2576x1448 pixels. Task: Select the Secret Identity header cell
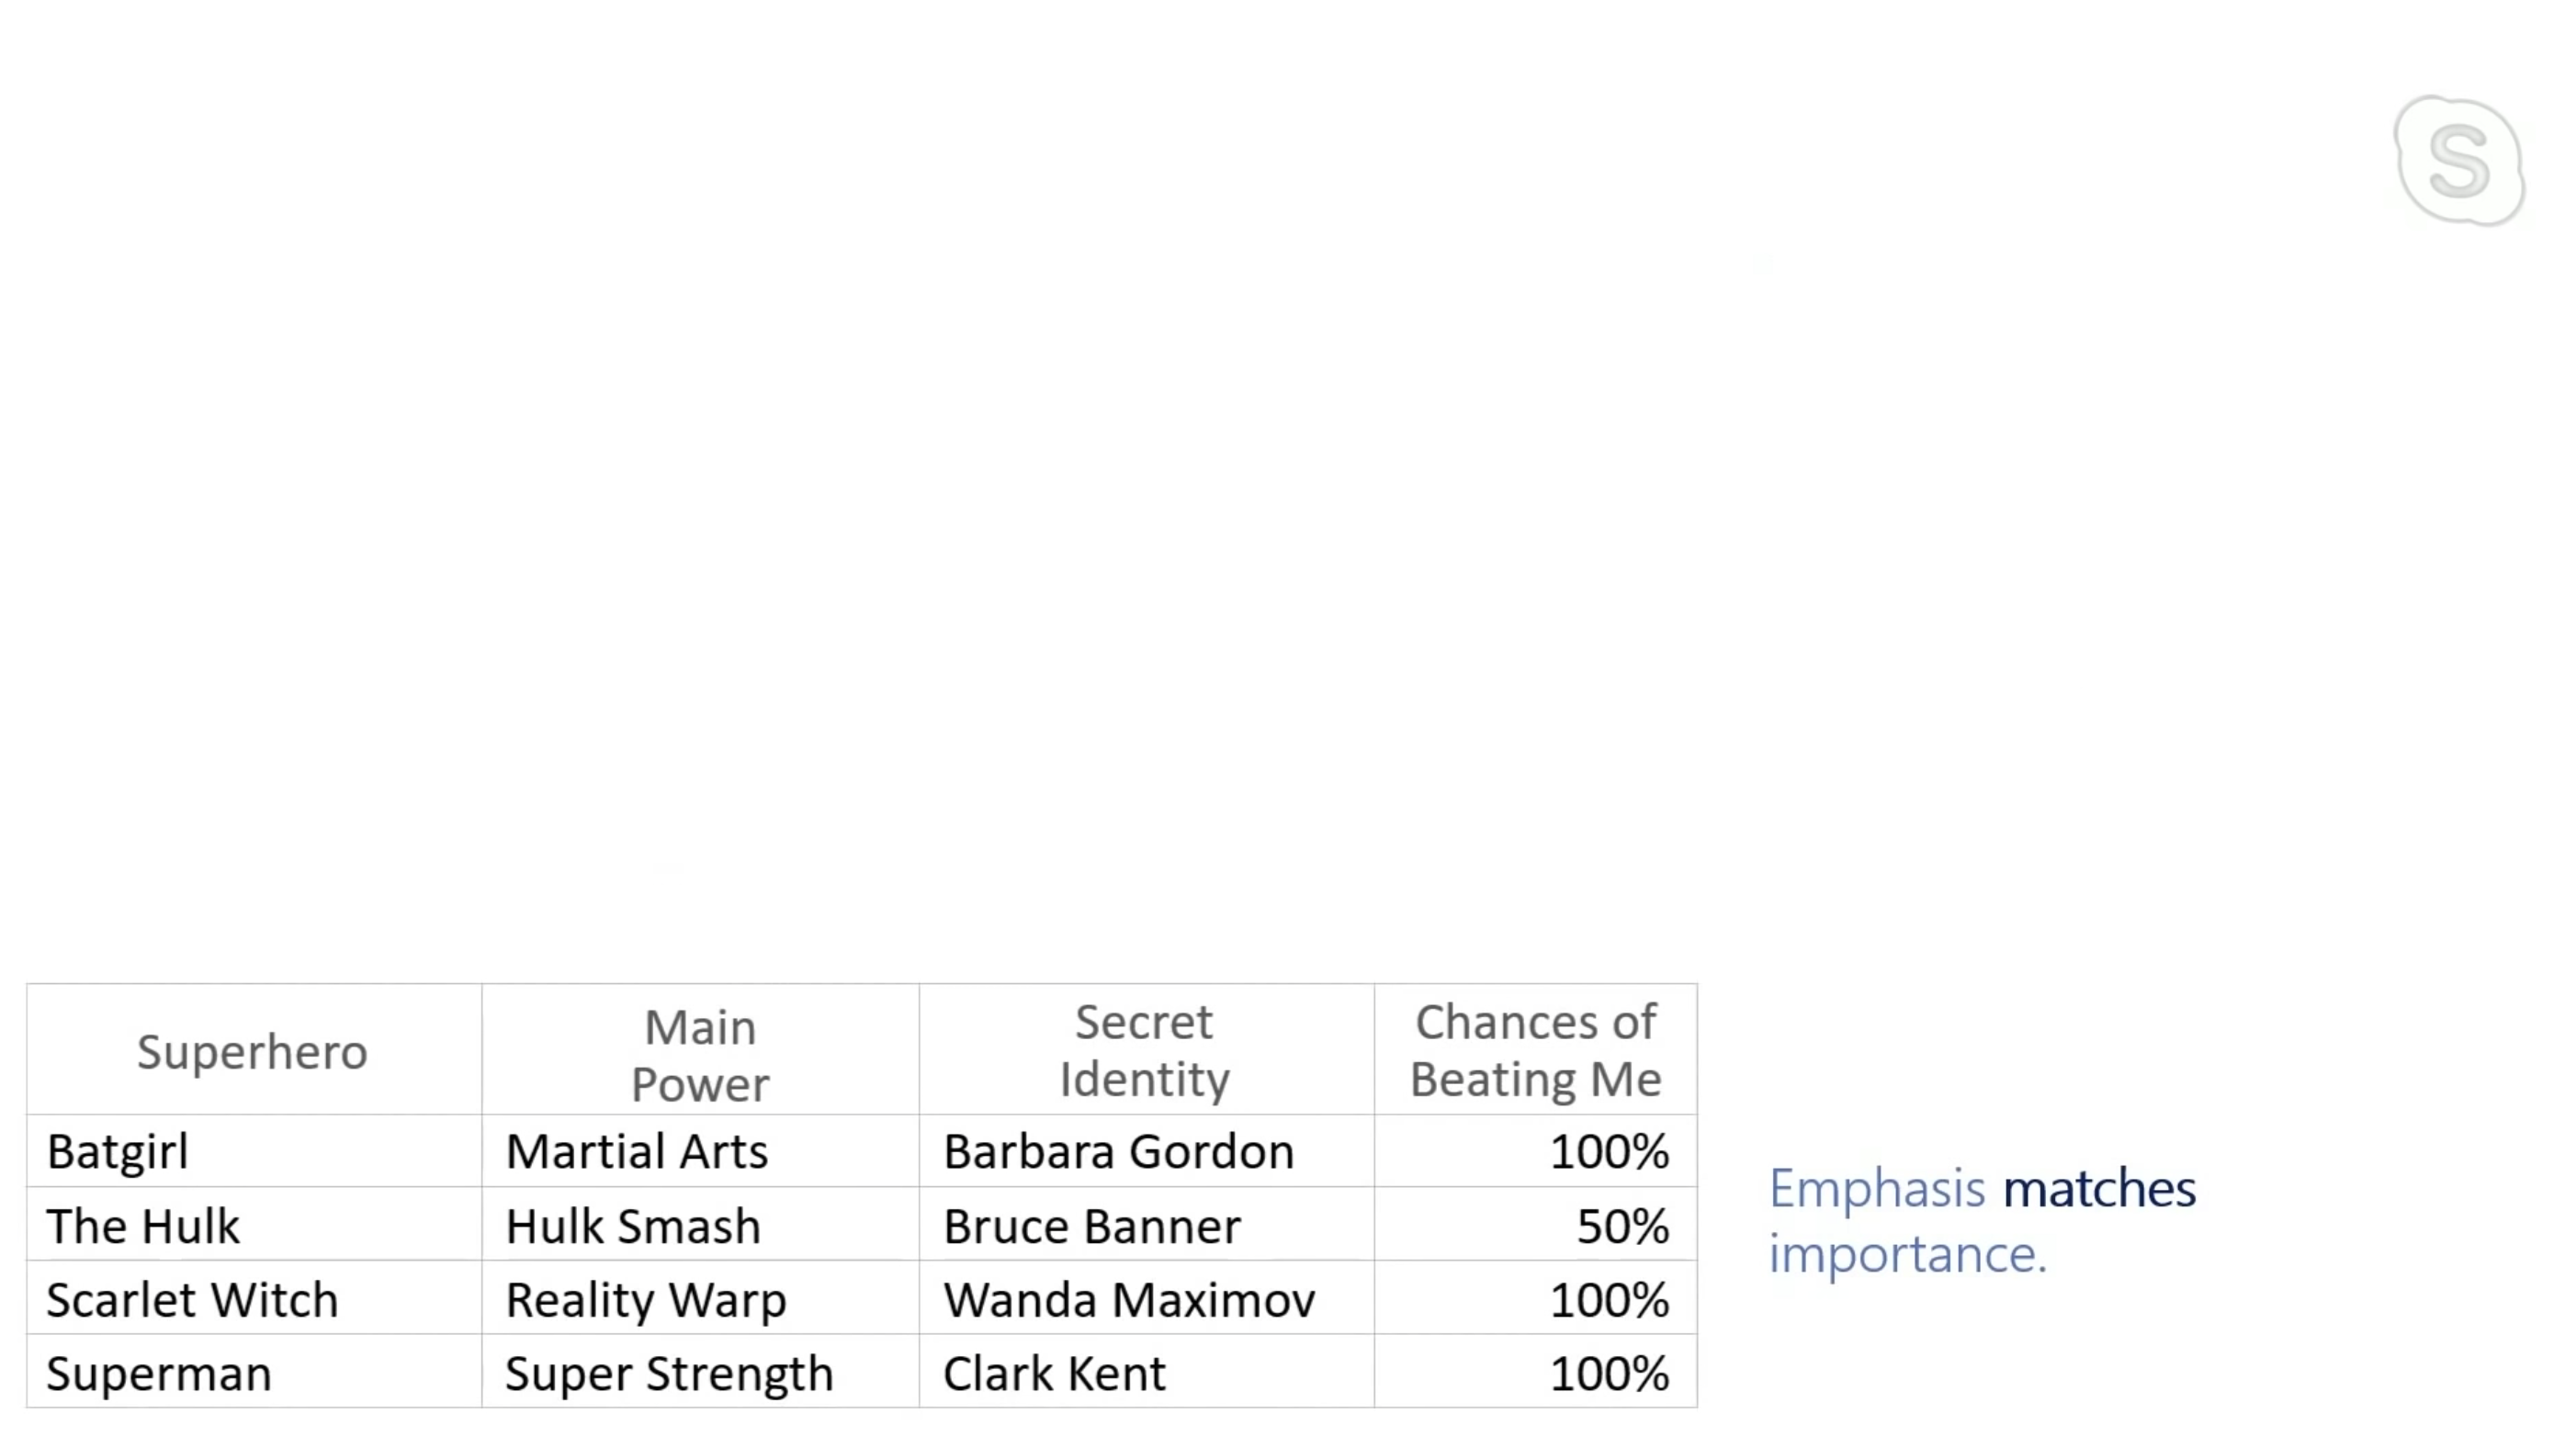pos(1144,1050)
